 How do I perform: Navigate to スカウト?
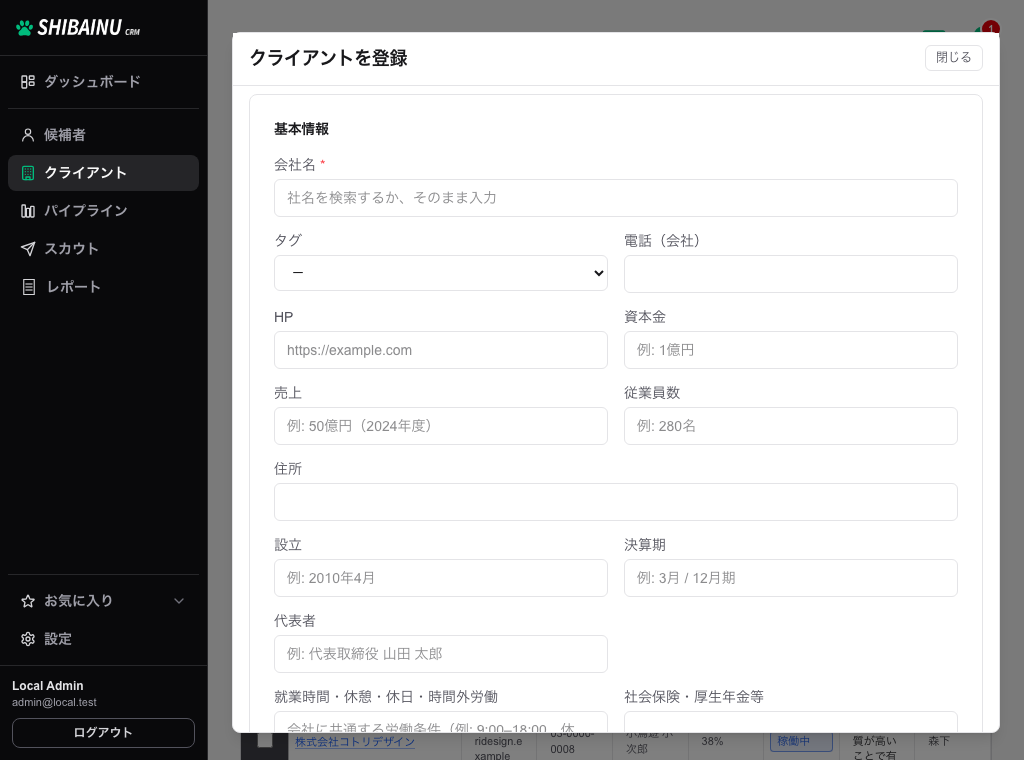[x=103, y=249]
